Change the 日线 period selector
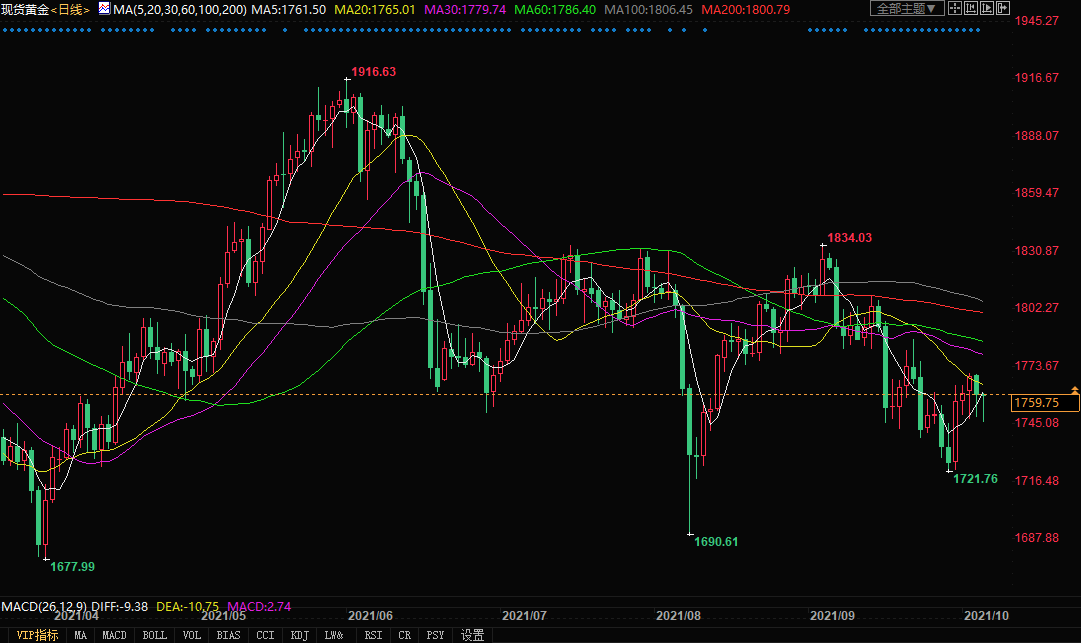This screenshot has width=1081, height=643. click(68, 9)
